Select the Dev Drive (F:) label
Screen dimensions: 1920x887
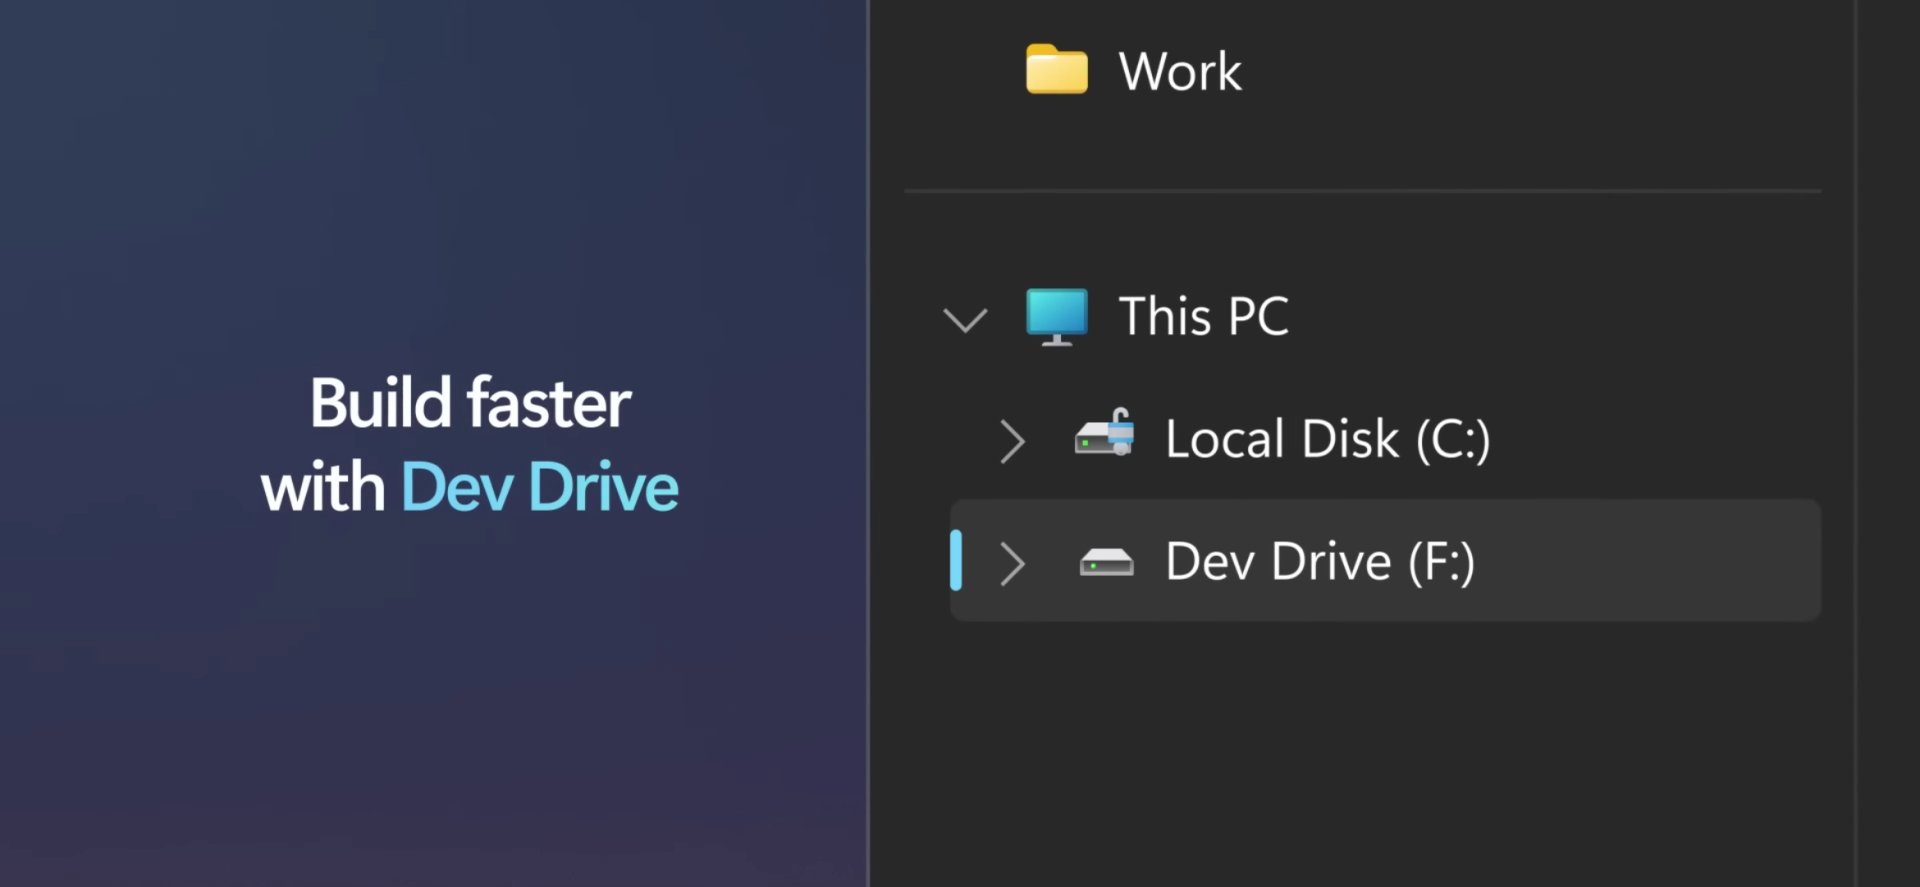(x=1320, y=562)
